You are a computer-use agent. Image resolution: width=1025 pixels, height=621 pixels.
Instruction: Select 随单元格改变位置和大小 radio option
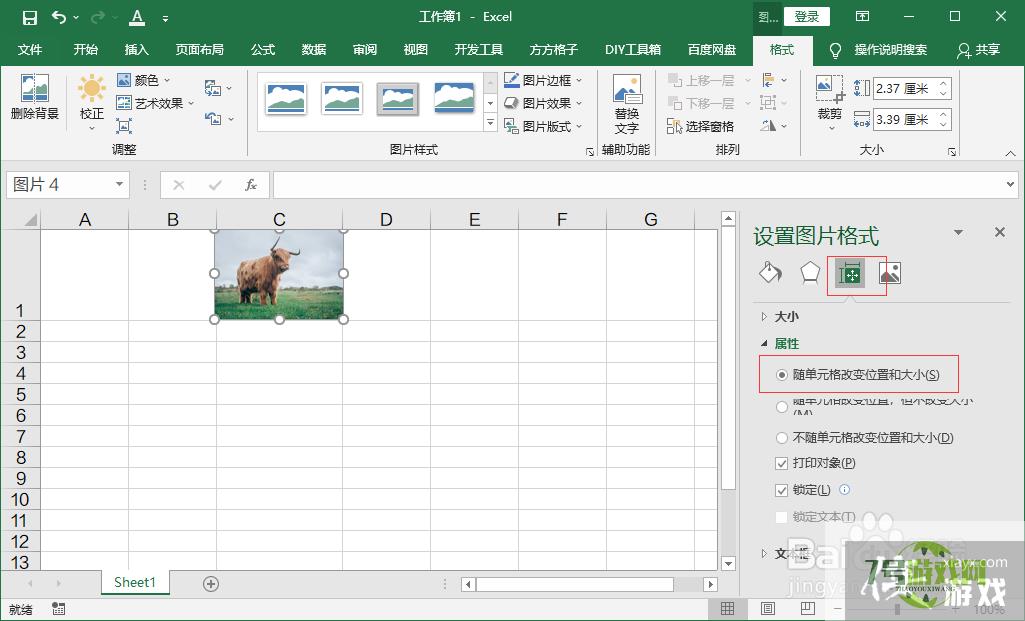click(782, 375)
